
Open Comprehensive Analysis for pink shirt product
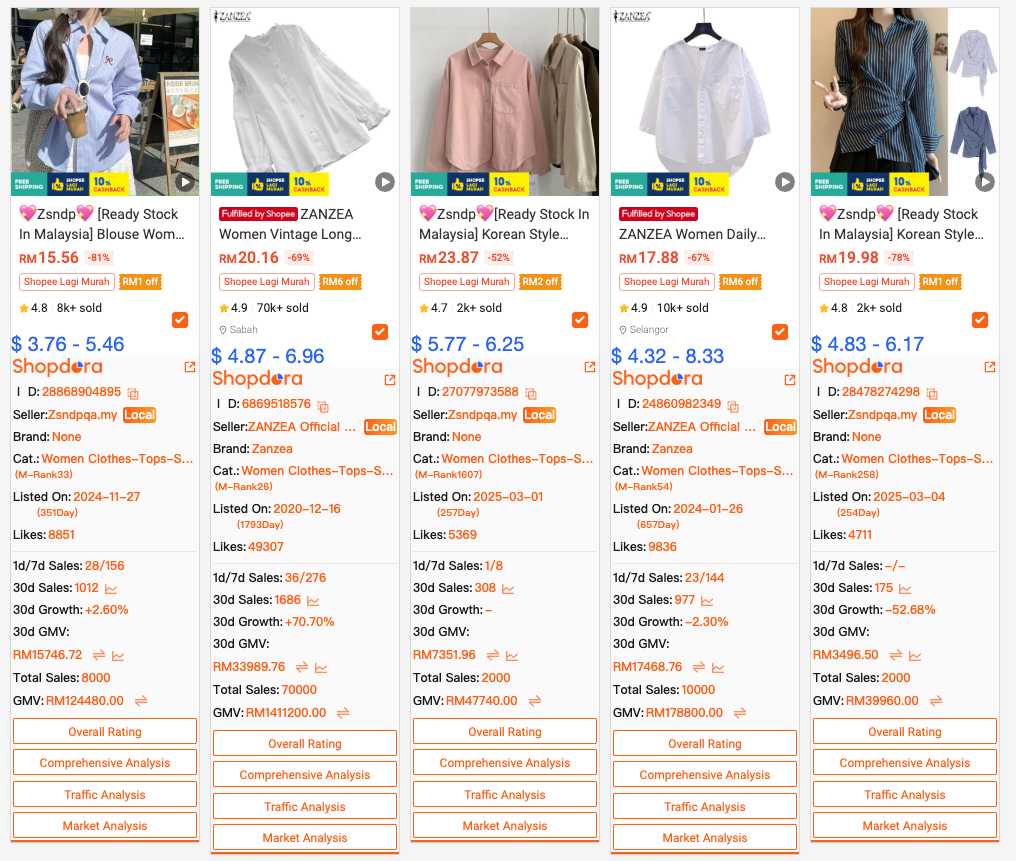click(x=505, y=763)
